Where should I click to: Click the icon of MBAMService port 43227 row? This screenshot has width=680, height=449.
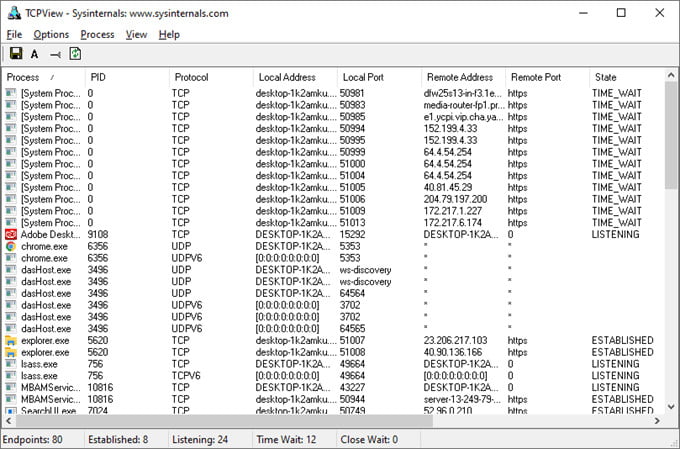click(x=11, y=387)
